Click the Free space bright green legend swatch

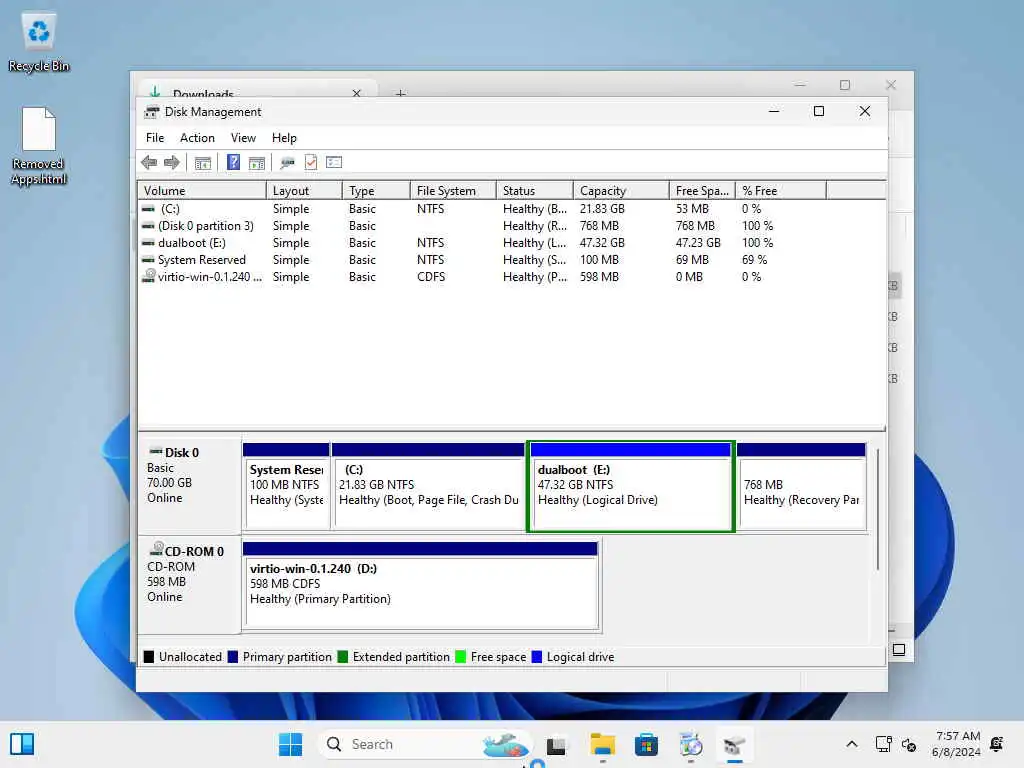460,657
